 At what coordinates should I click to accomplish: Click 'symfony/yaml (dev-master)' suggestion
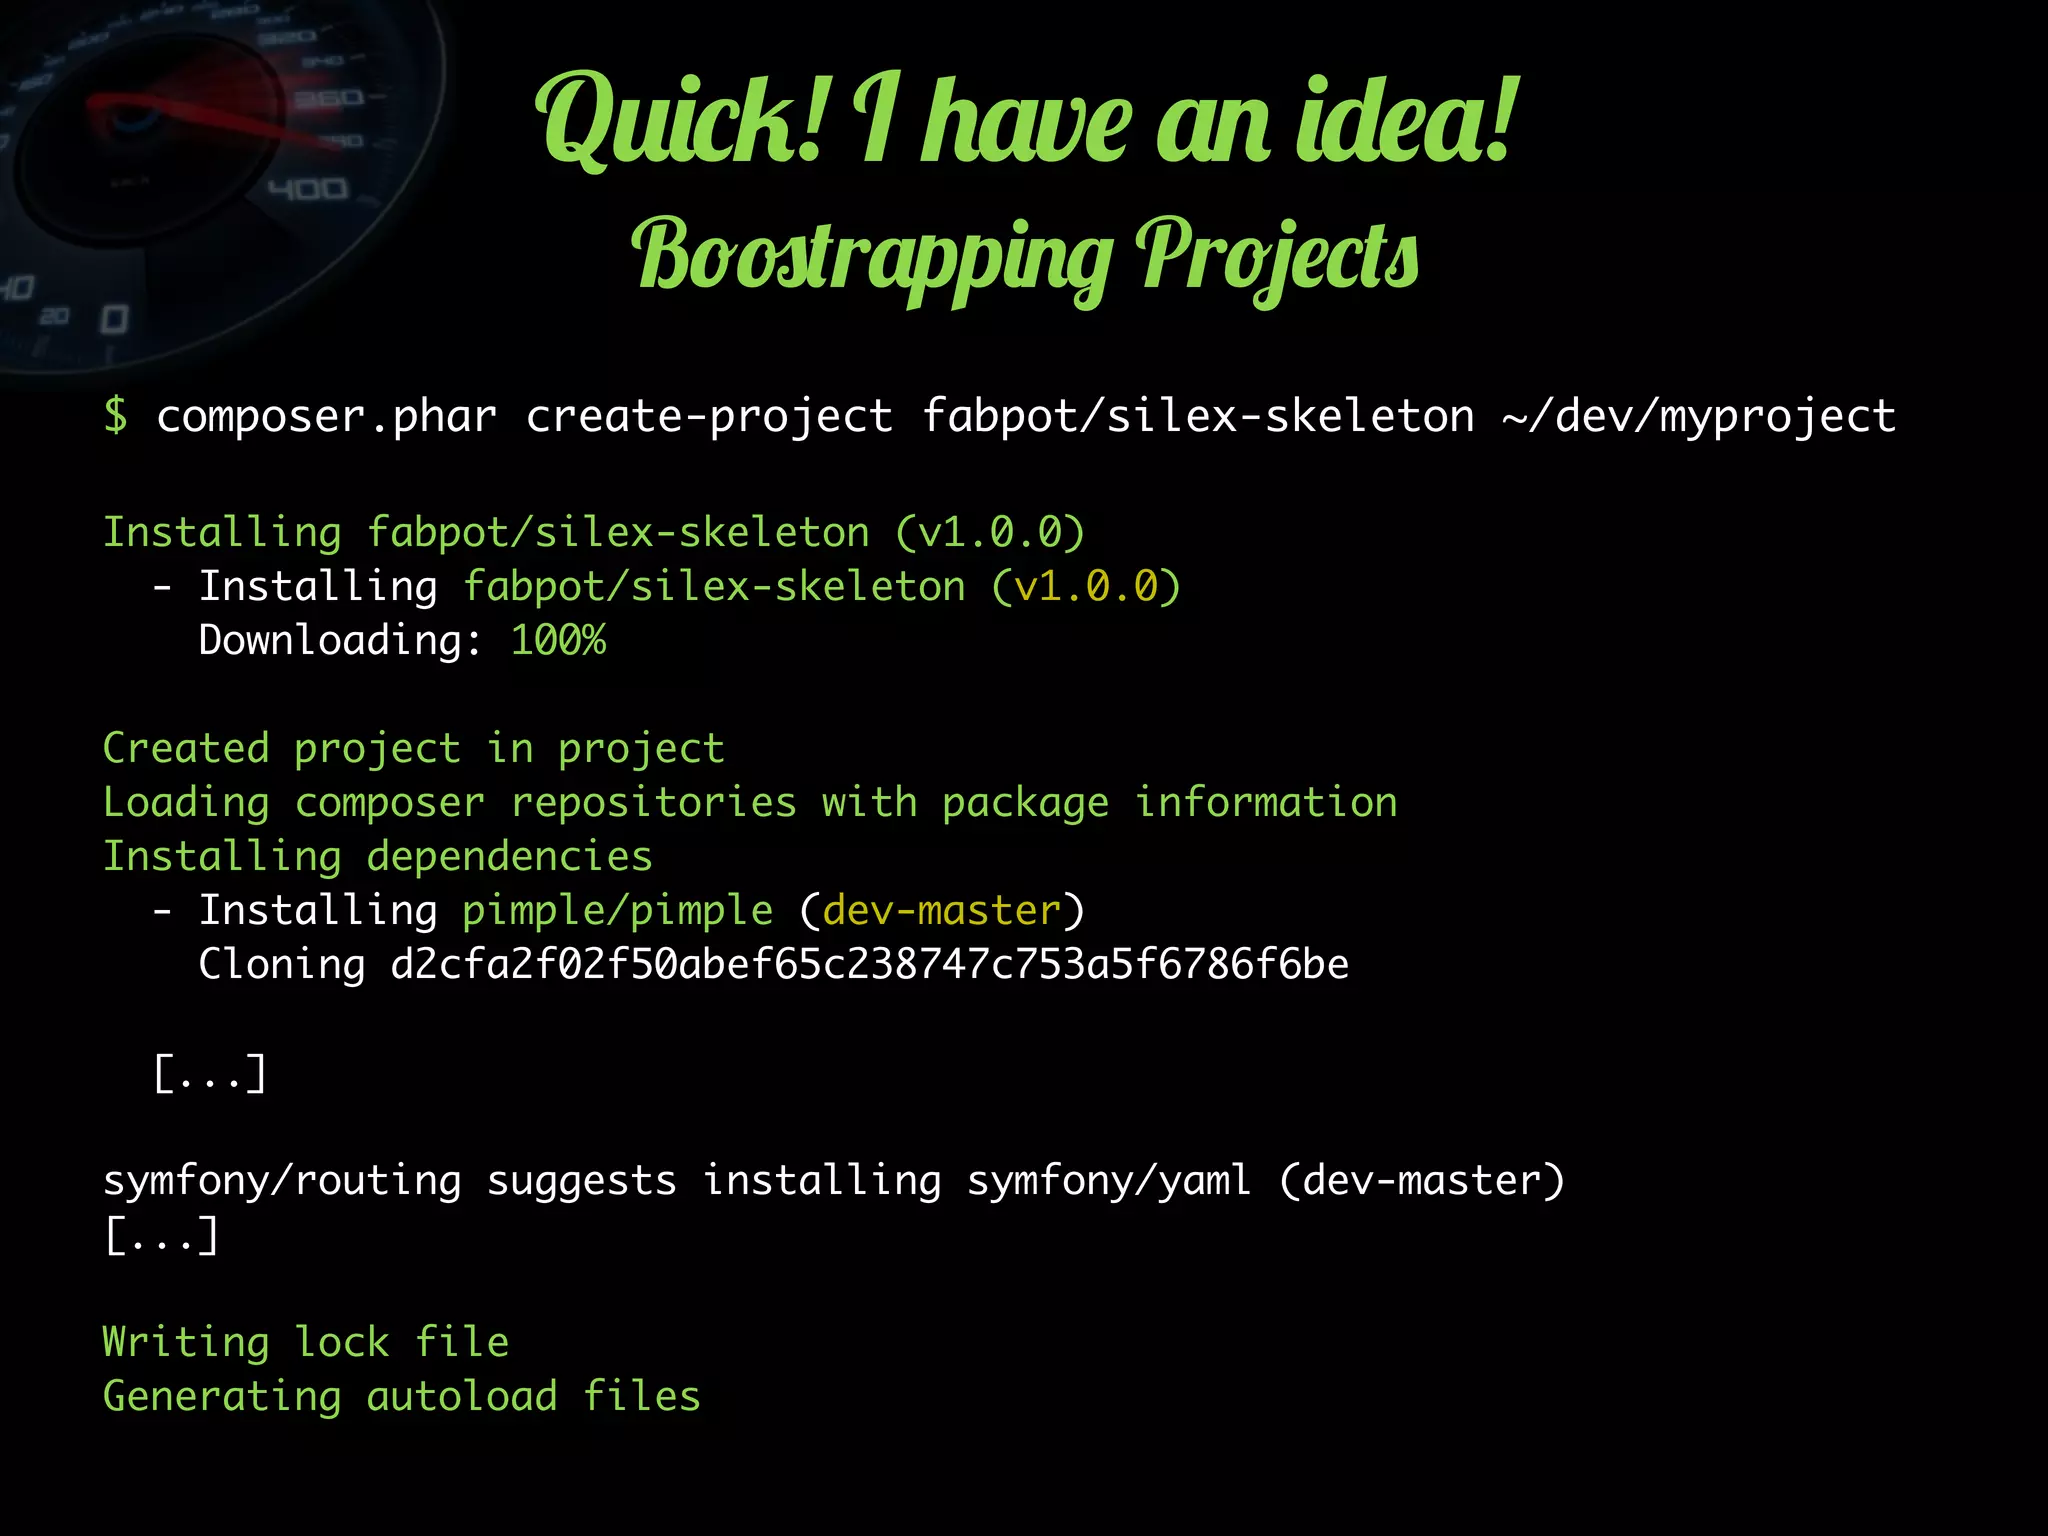1265,1181
